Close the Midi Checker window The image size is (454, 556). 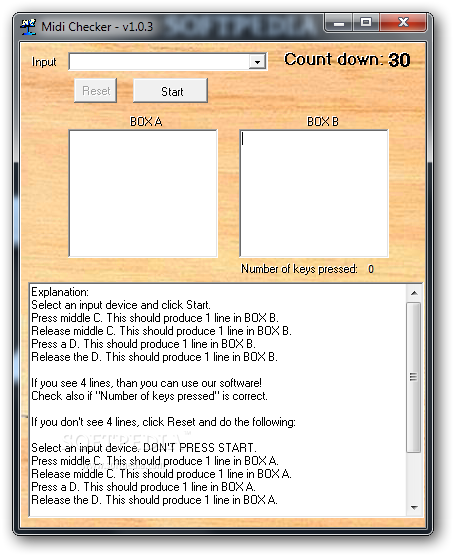(x=403, y=23)
